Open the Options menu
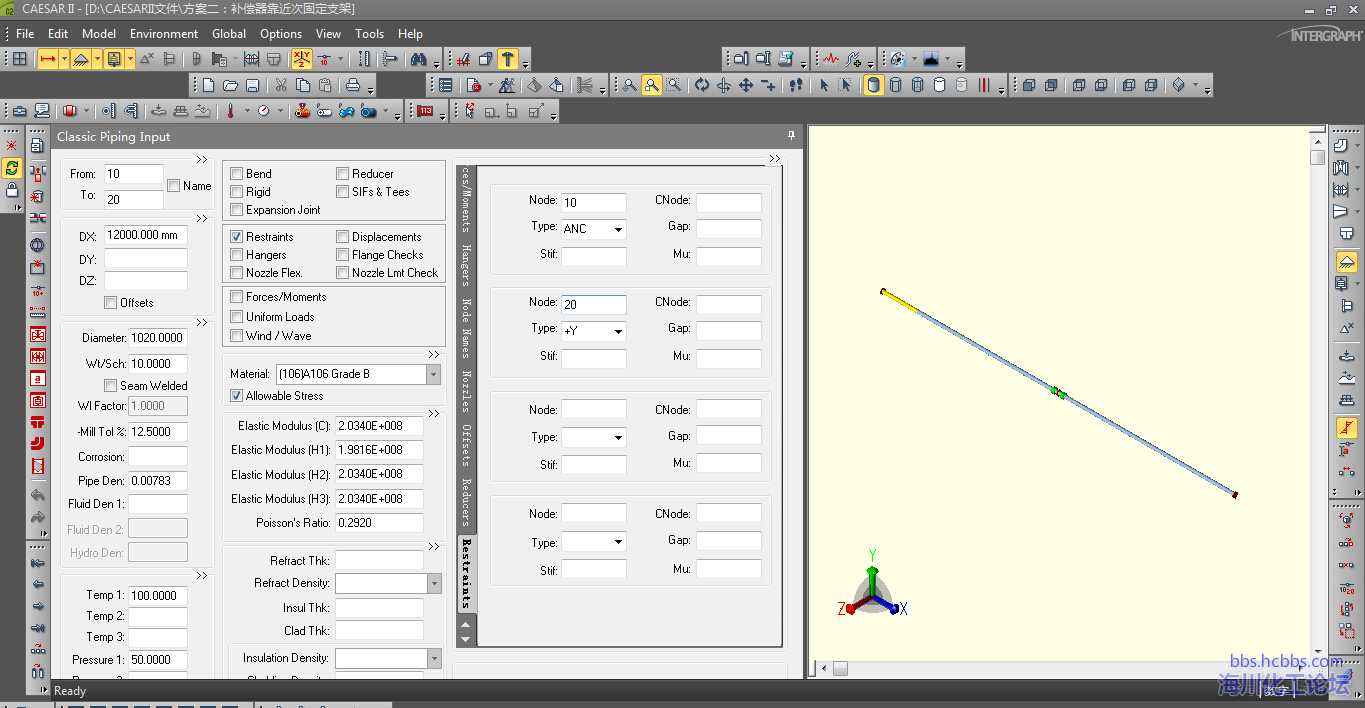This screenshot has height=708, width=1365. pyautogui.click(x=281, y=33)
